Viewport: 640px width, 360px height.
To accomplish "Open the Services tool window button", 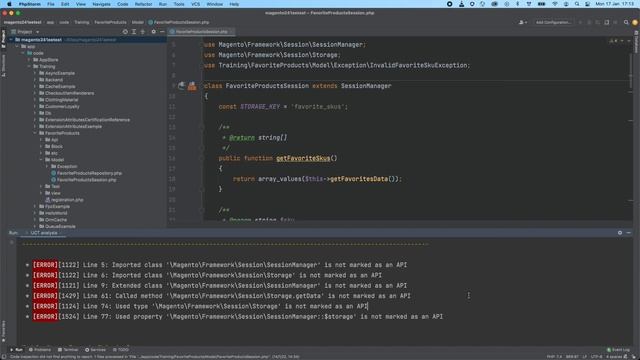I will pyautogui.click(x=95, y=350).
